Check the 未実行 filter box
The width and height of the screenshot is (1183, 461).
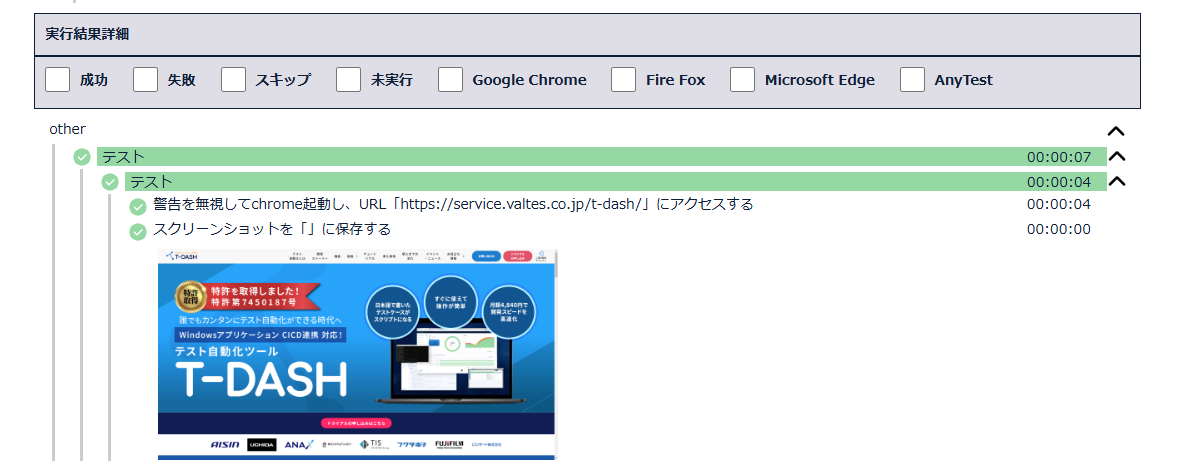[349, 80]
